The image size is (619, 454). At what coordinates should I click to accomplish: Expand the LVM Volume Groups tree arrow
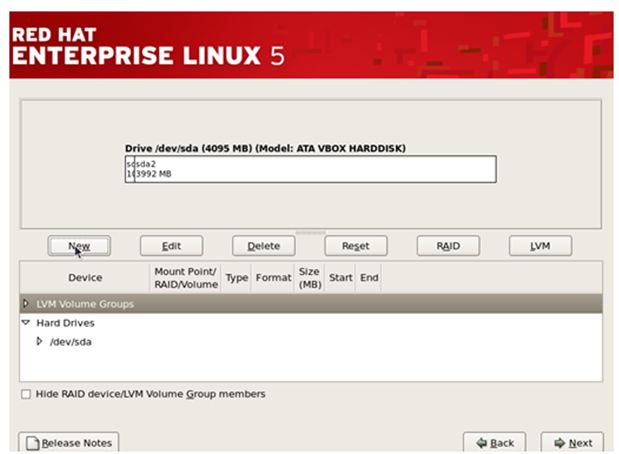point(26,304)
